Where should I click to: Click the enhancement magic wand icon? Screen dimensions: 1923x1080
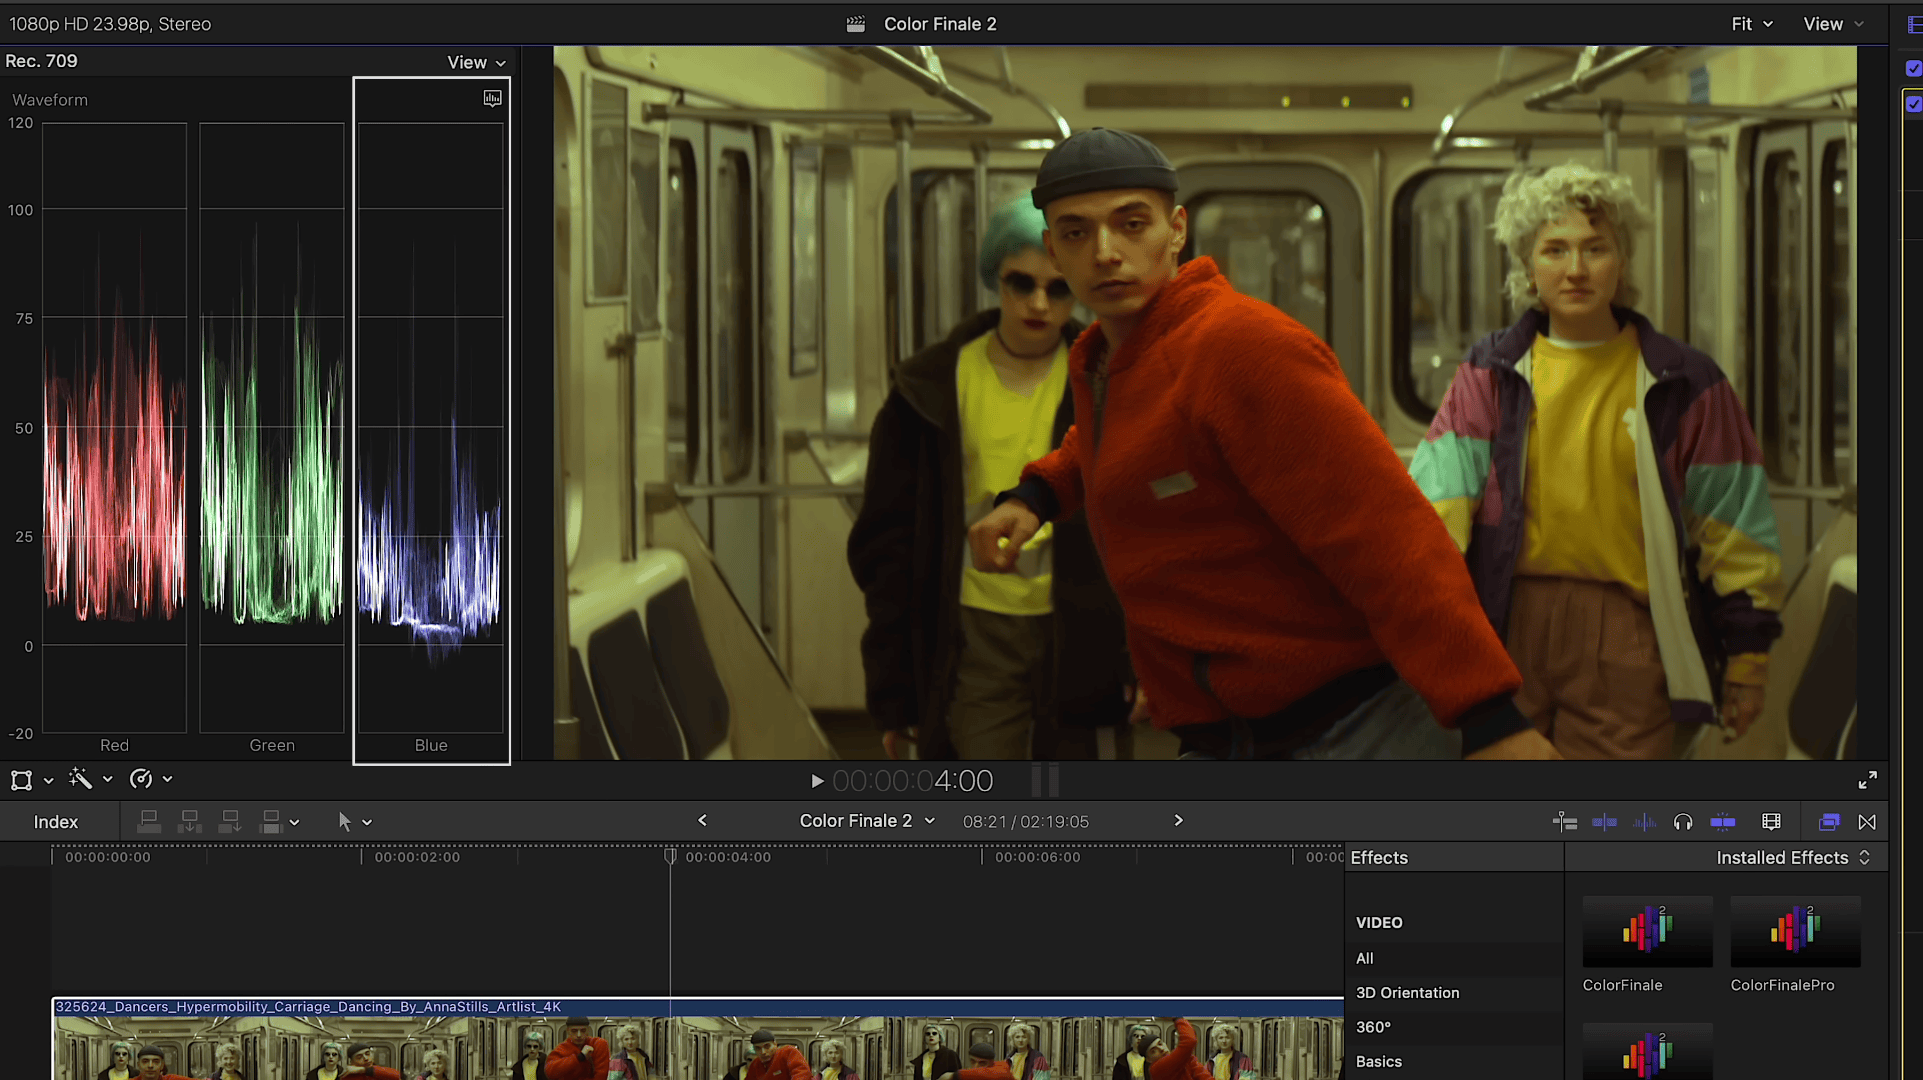[x=80, y=779]
